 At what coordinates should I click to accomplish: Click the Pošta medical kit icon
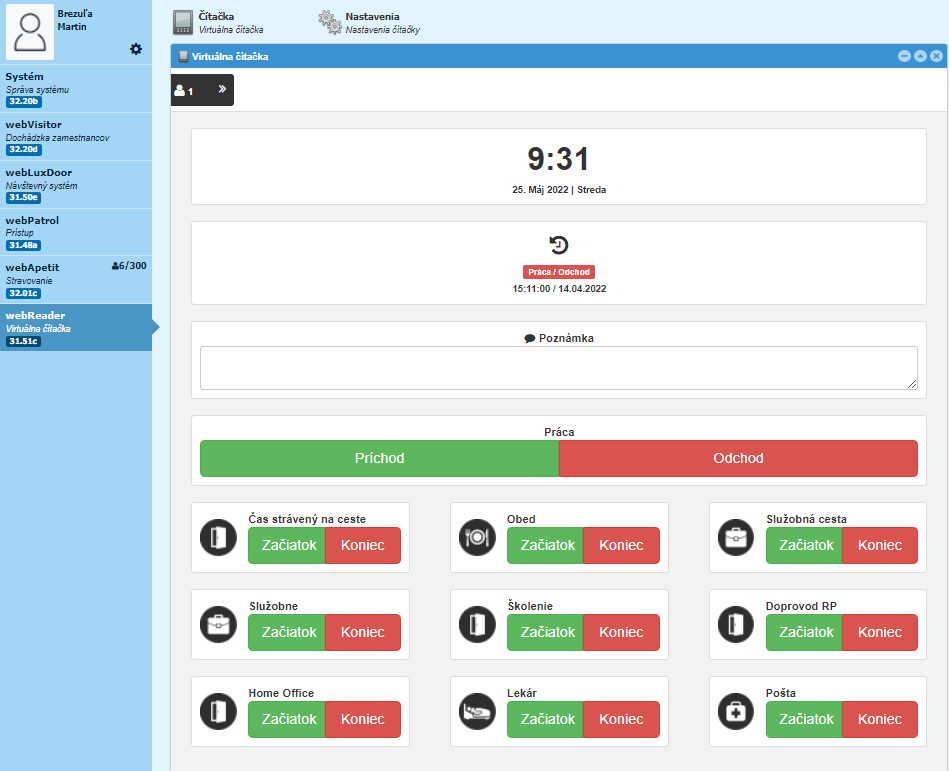(x=736, y=711)
